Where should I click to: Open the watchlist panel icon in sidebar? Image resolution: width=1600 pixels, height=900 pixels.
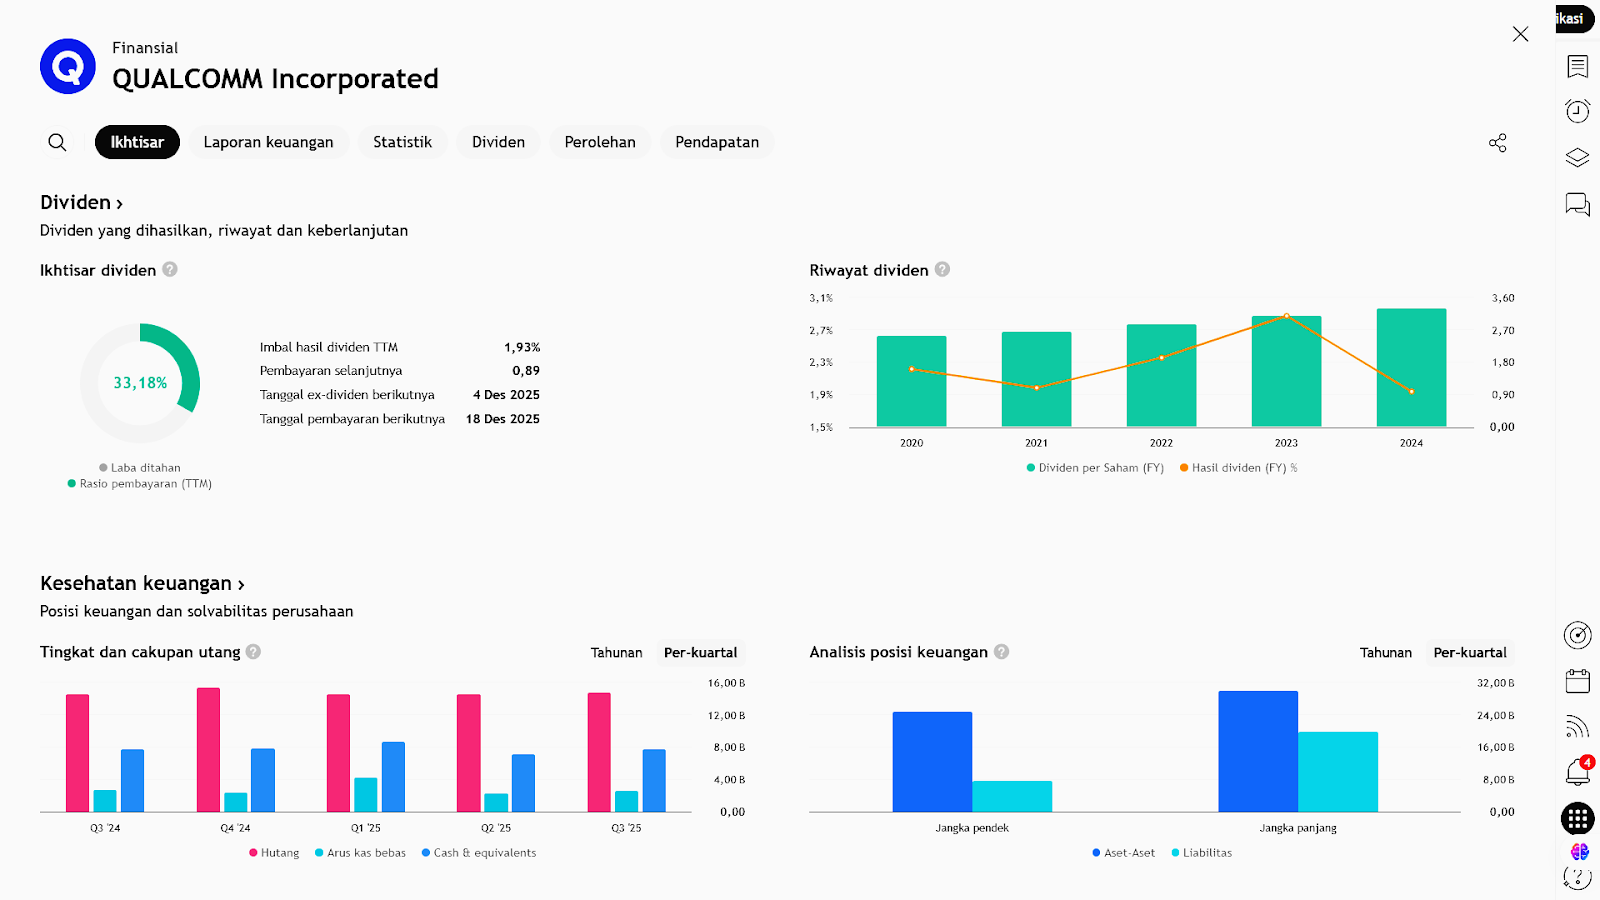(1577, 66)
